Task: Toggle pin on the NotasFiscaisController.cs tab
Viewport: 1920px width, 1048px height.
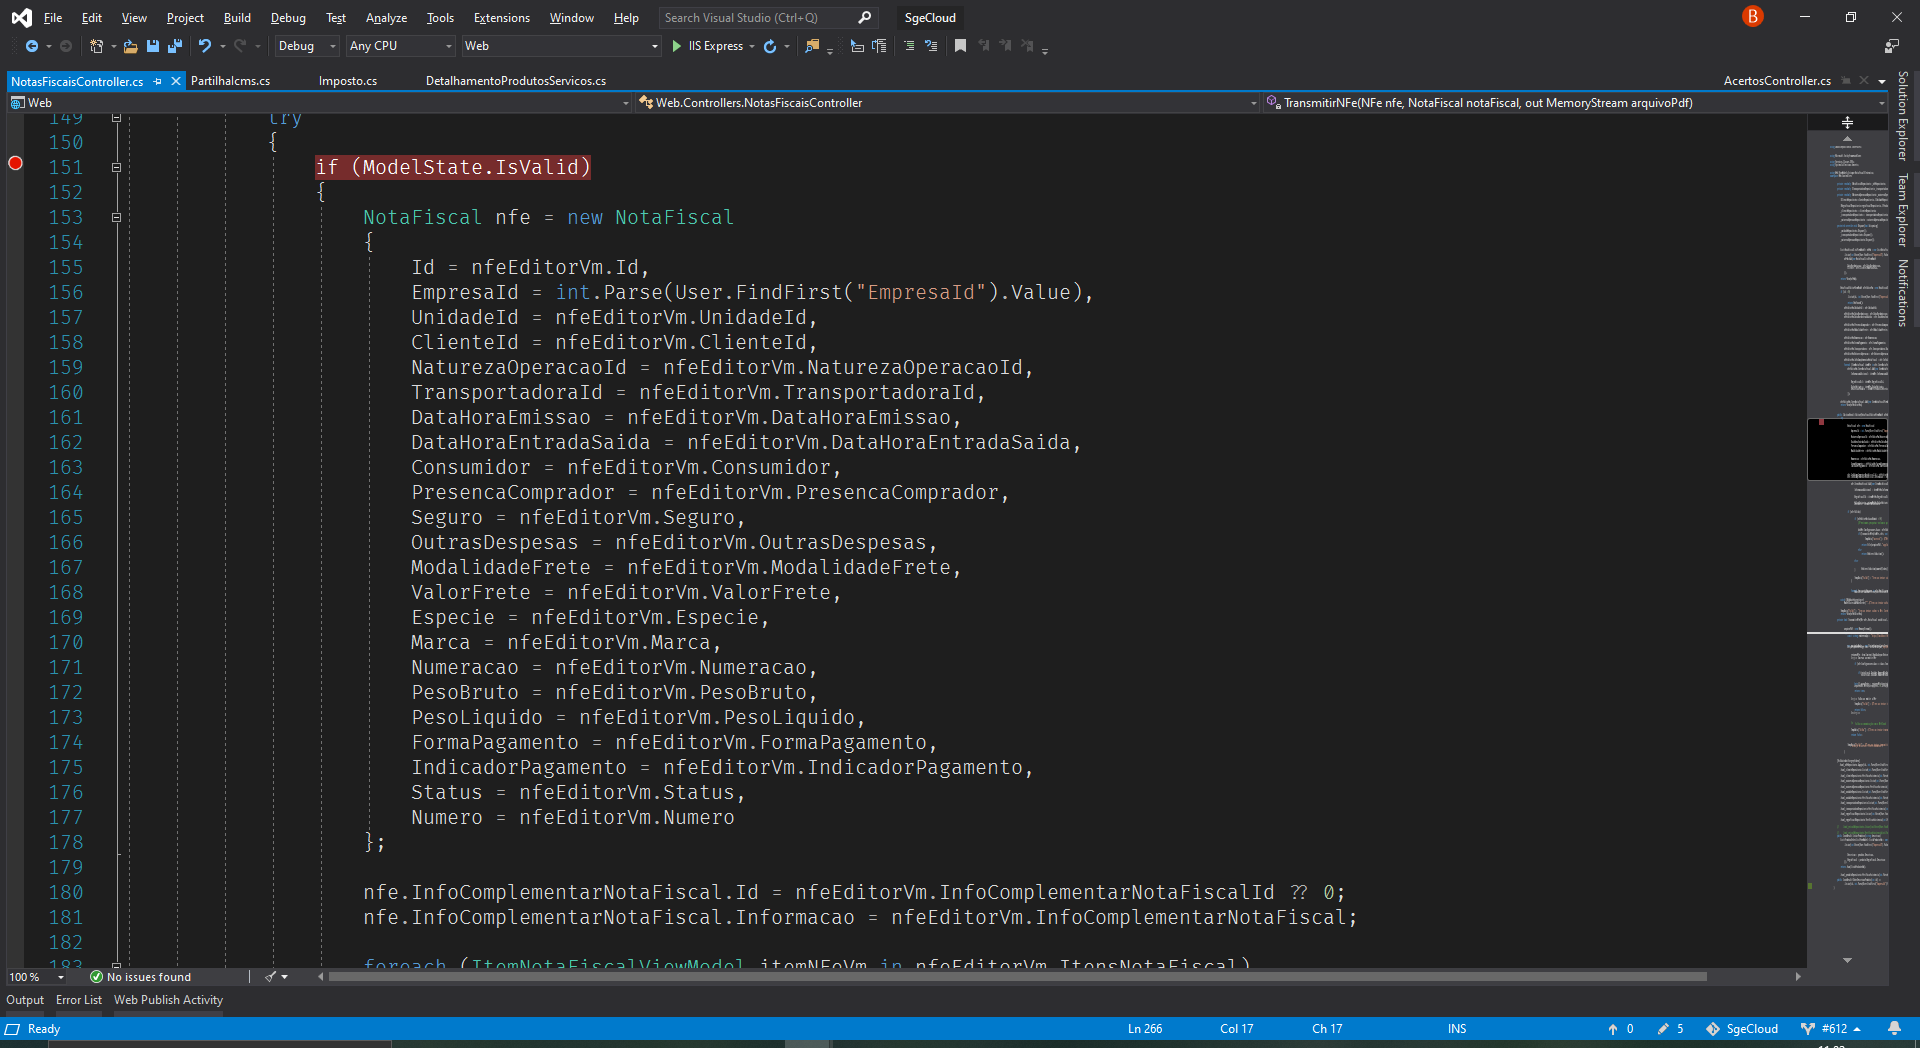Action: [x=158, y=81]
